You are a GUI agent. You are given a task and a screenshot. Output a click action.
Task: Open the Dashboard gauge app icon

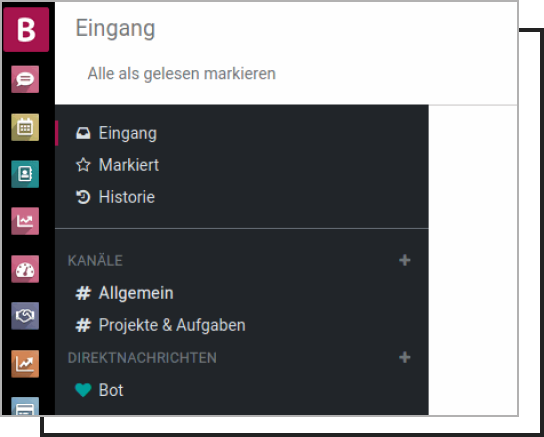pyautogui.click(x=25, y=269)
